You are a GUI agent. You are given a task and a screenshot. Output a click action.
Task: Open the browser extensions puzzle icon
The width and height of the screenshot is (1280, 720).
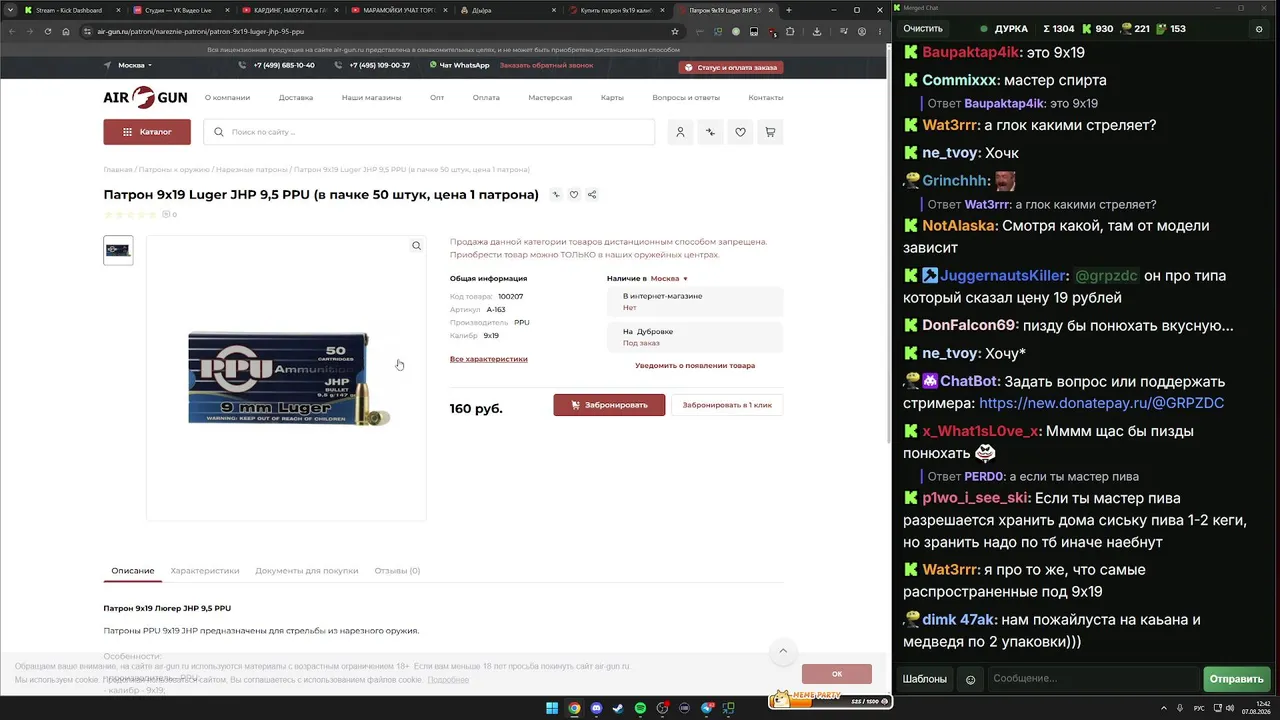tap(790, 31)
